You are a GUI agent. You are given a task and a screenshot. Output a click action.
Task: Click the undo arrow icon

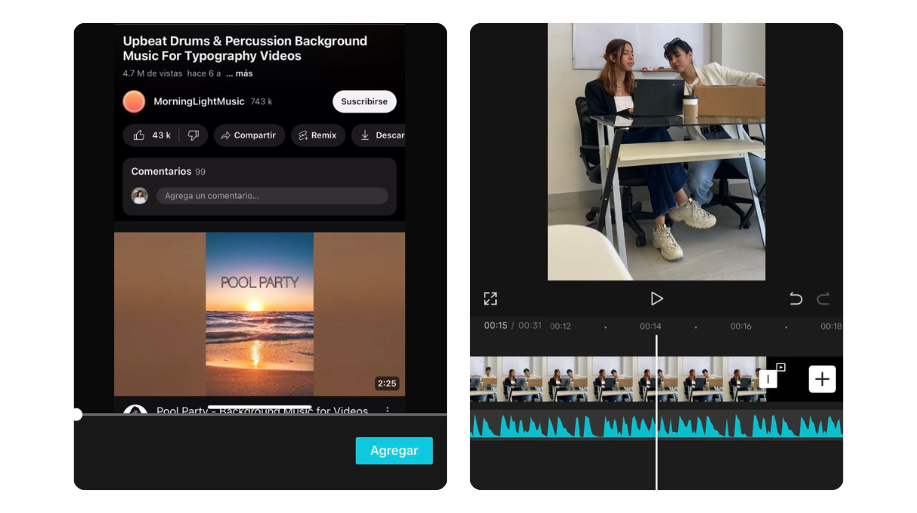coord(796,299)
